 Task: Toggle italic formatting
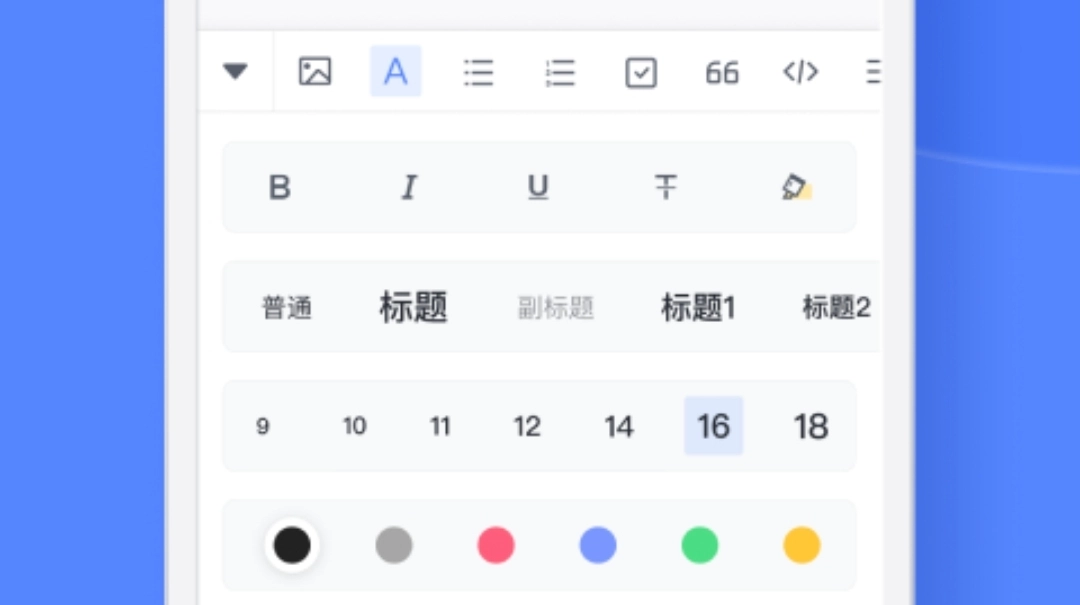point(408,187)
